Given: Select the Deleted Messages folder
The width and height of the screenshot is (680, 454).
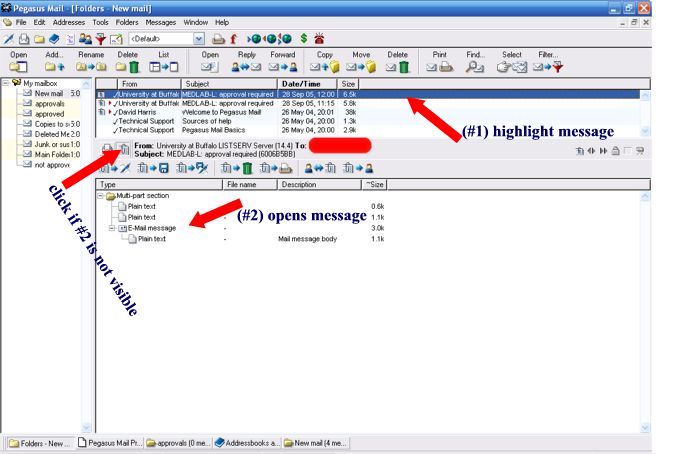Looking at the screenshot, I should click(x=51, y=134).
